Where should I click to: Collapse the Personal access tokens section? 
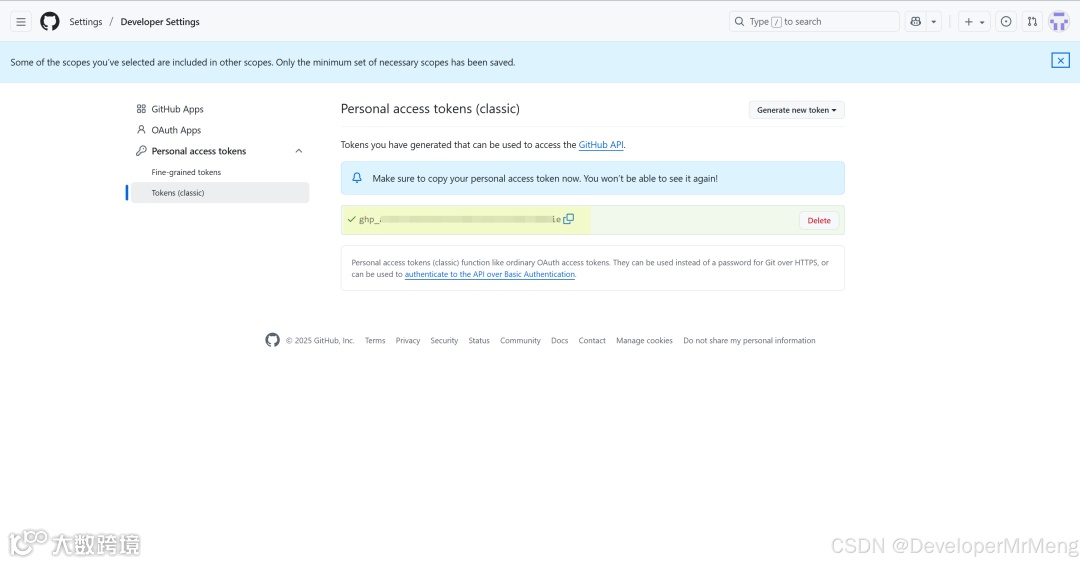tap(299, 151)
